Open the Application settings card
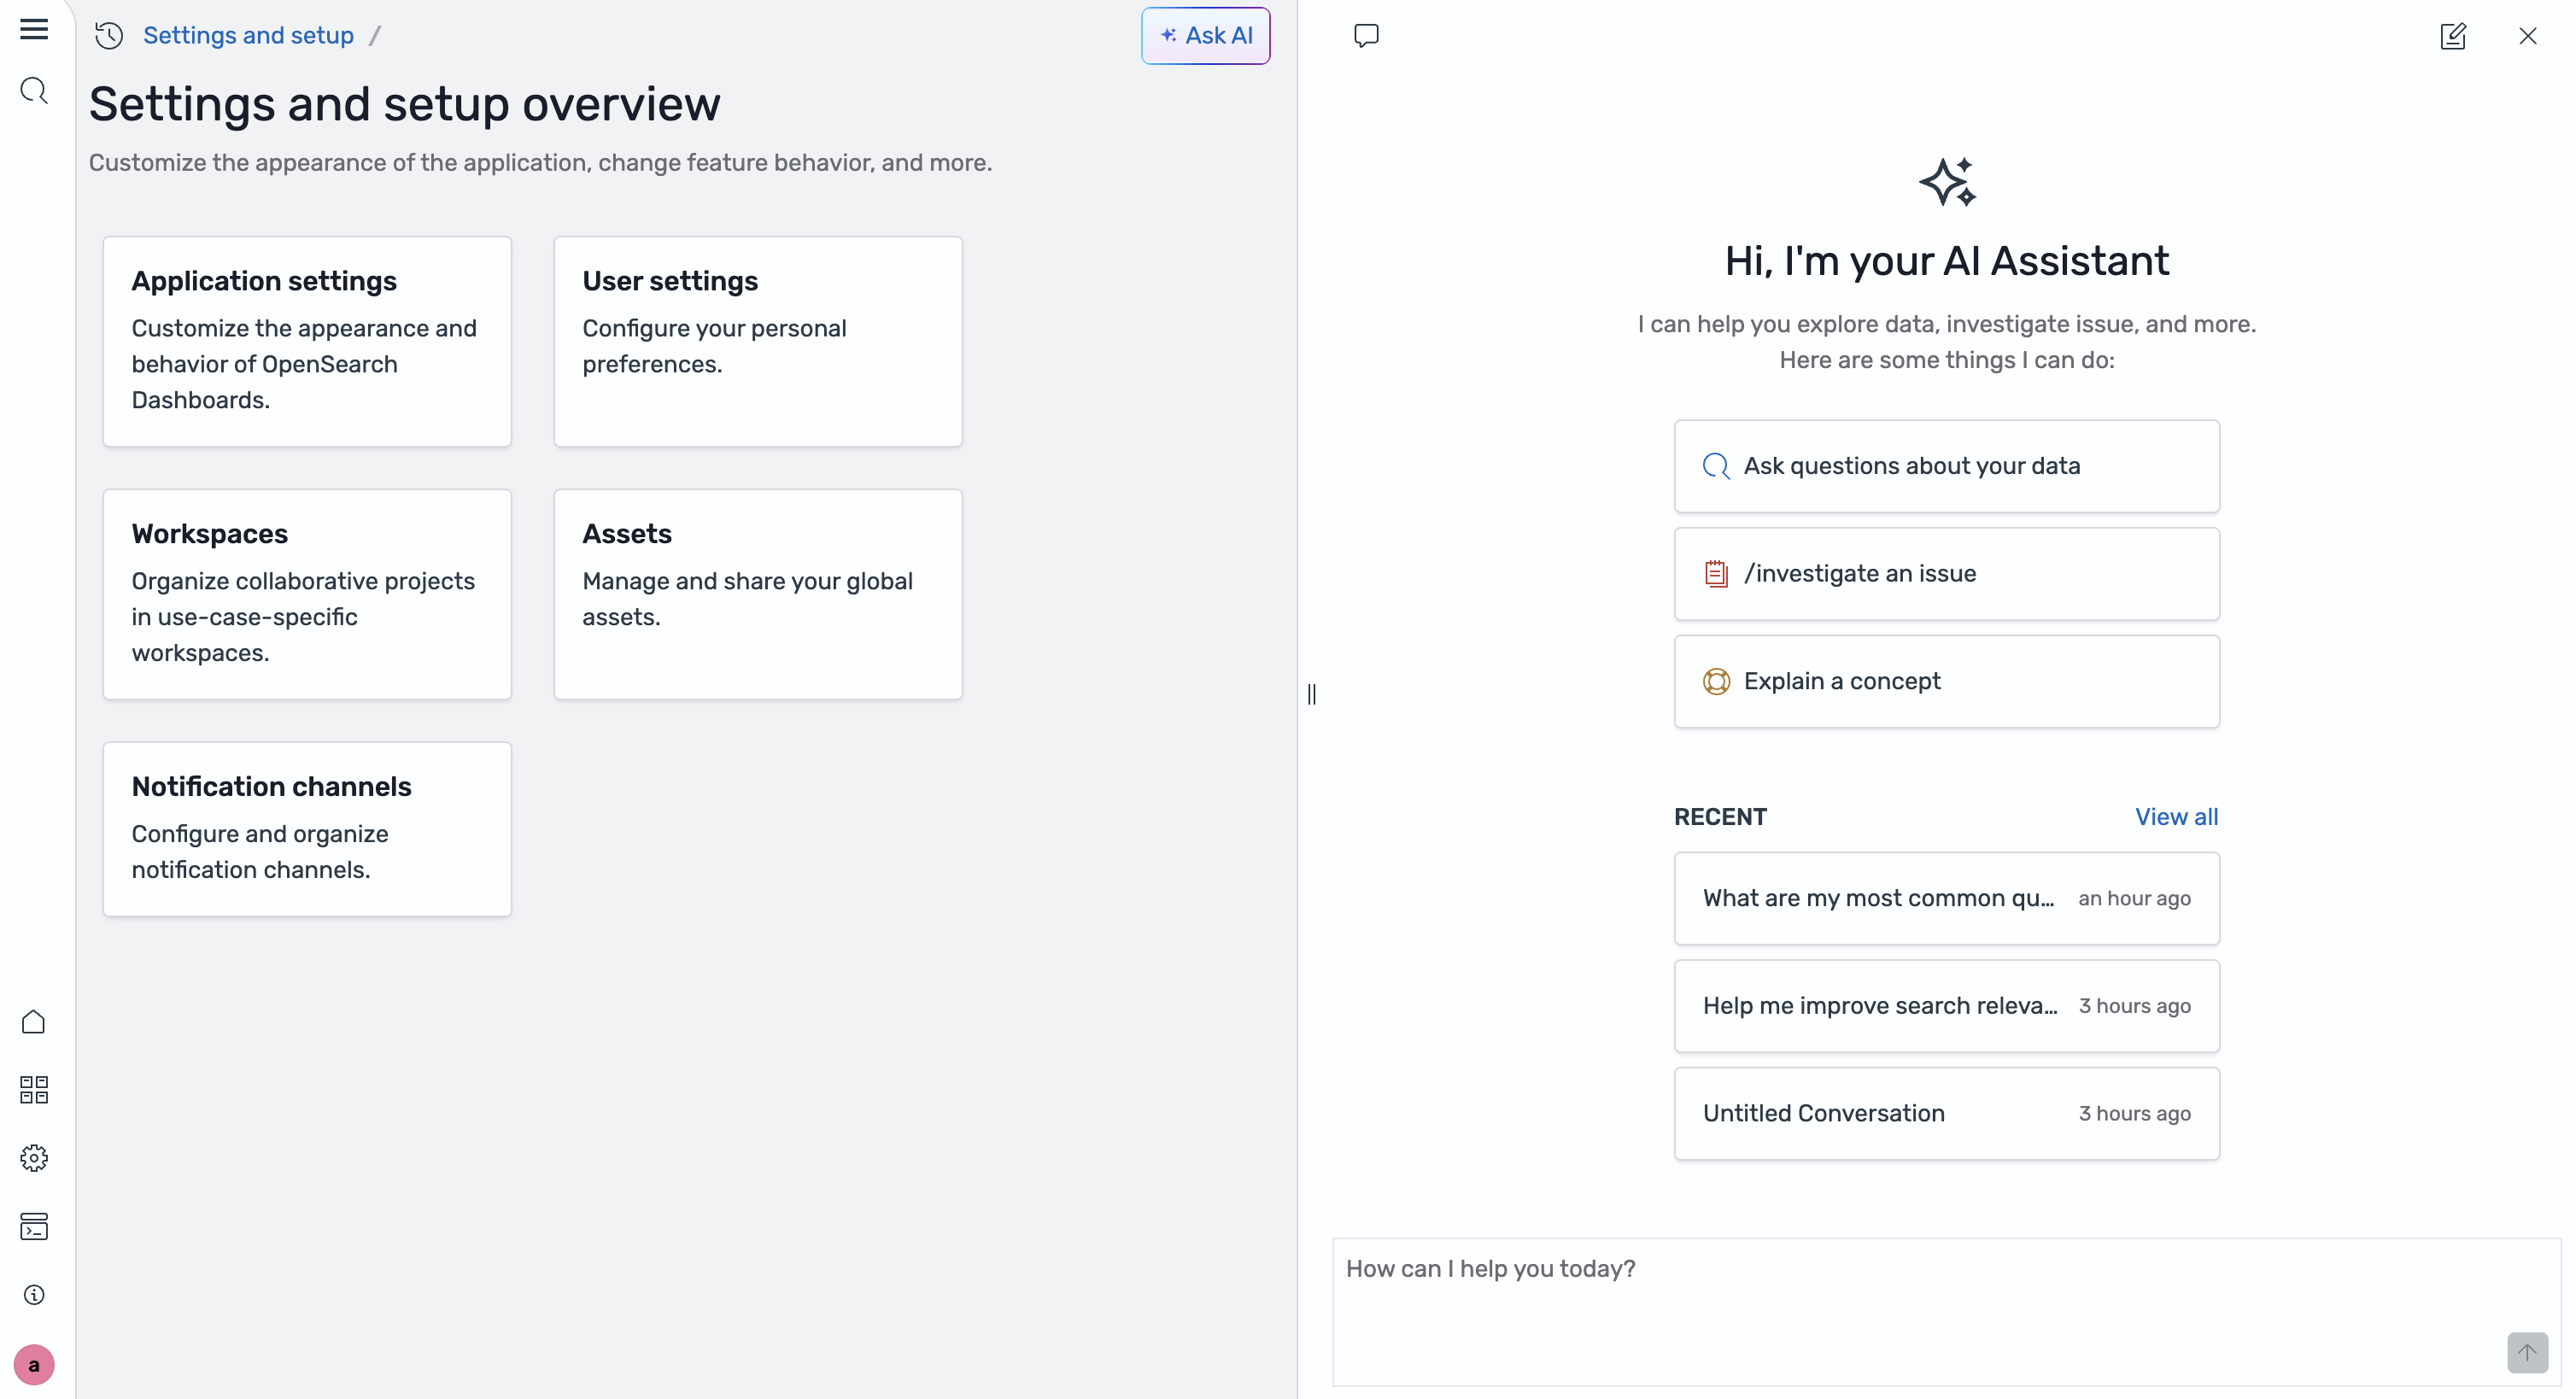 click(x=307, y=341)
